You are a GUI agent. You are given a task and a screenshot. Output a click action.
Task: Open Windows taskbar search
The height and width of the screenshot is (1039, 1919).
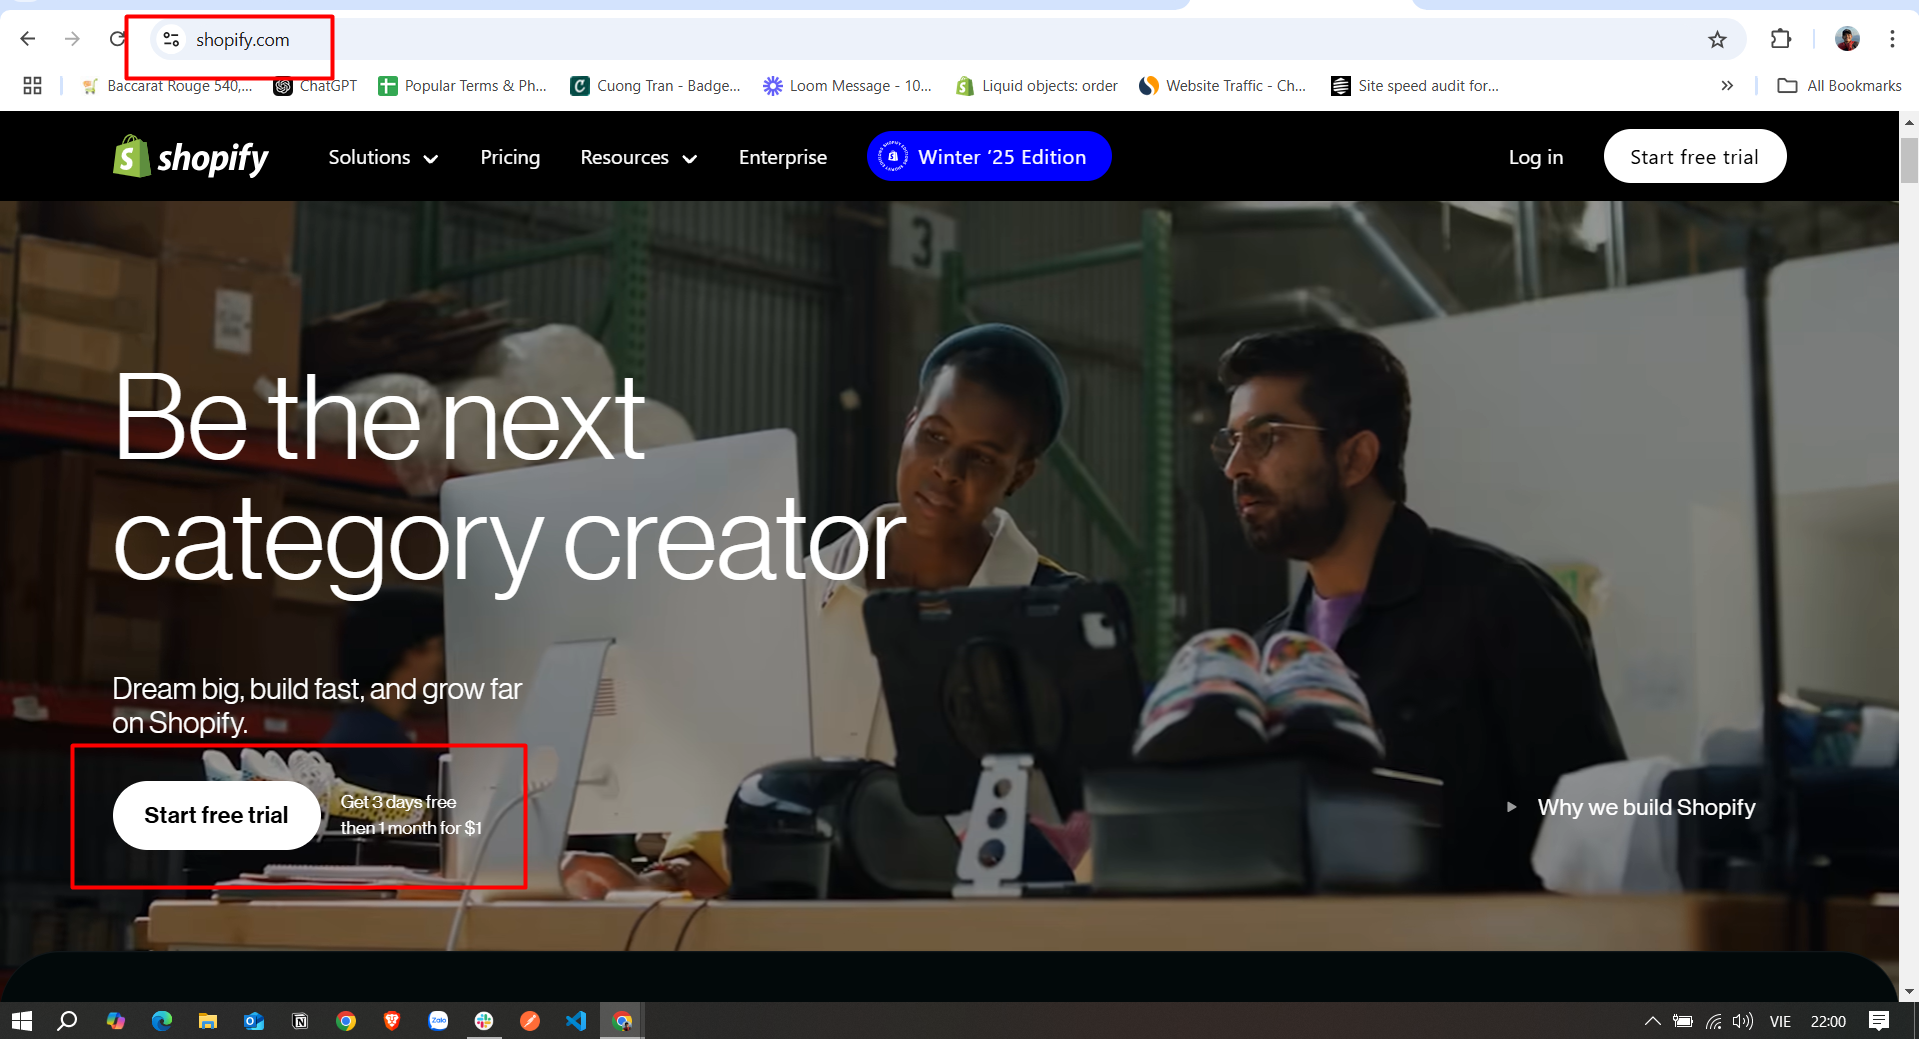coord(67,1021)
